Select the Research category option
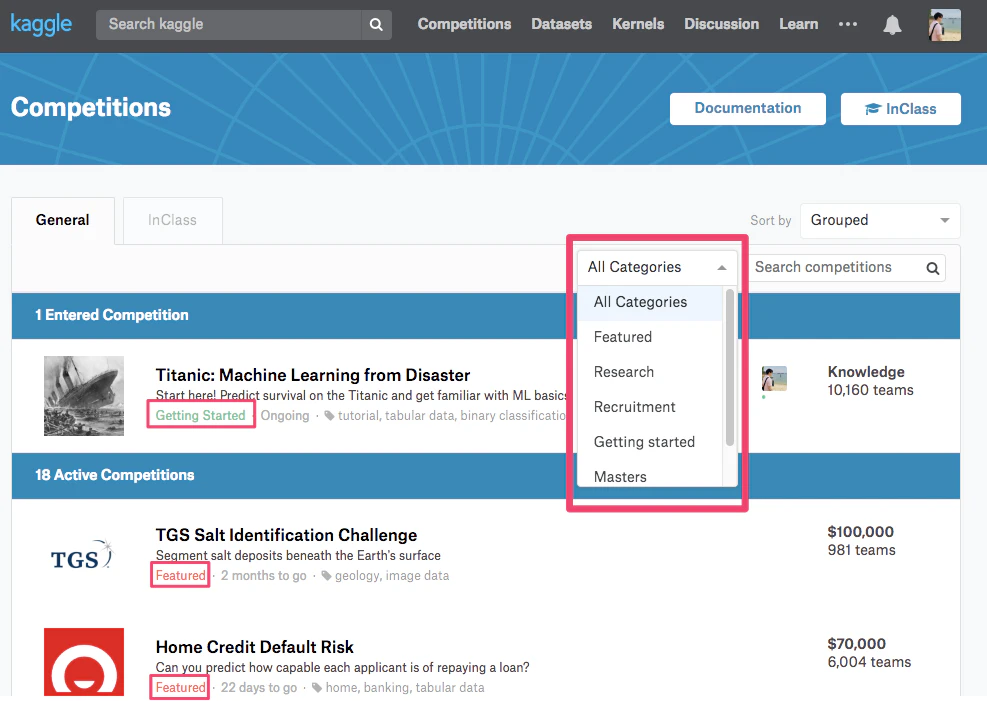Viewport: 987px width, 701px height. pyautogui.click(x=650, y=373)
